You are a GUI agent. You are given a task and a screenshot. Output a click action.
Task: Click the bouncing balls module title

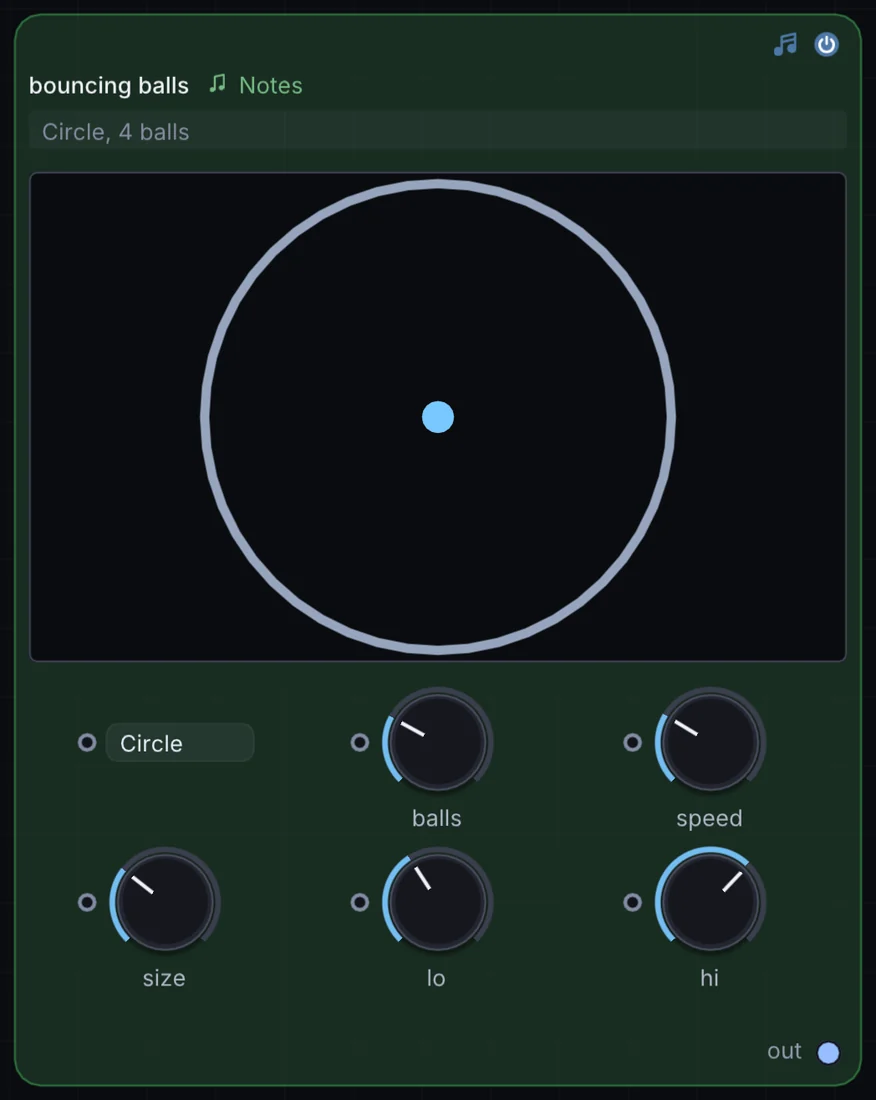[109, 86]
